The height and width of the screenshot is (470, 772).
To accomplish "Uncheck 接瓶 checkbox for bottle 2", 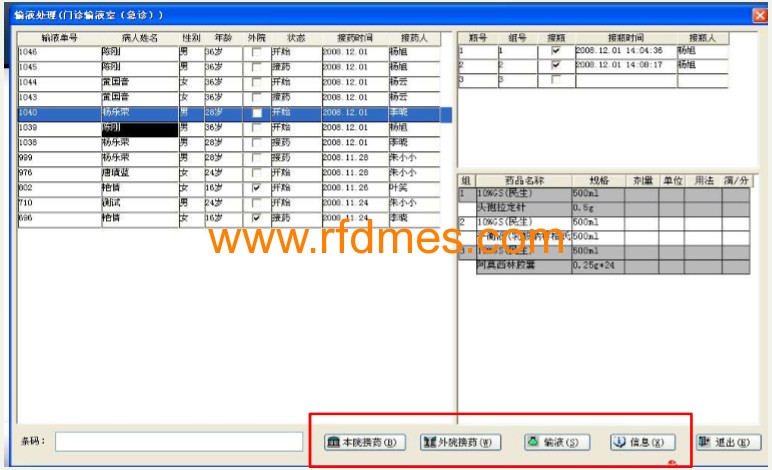I will click(x=556, y=65).
